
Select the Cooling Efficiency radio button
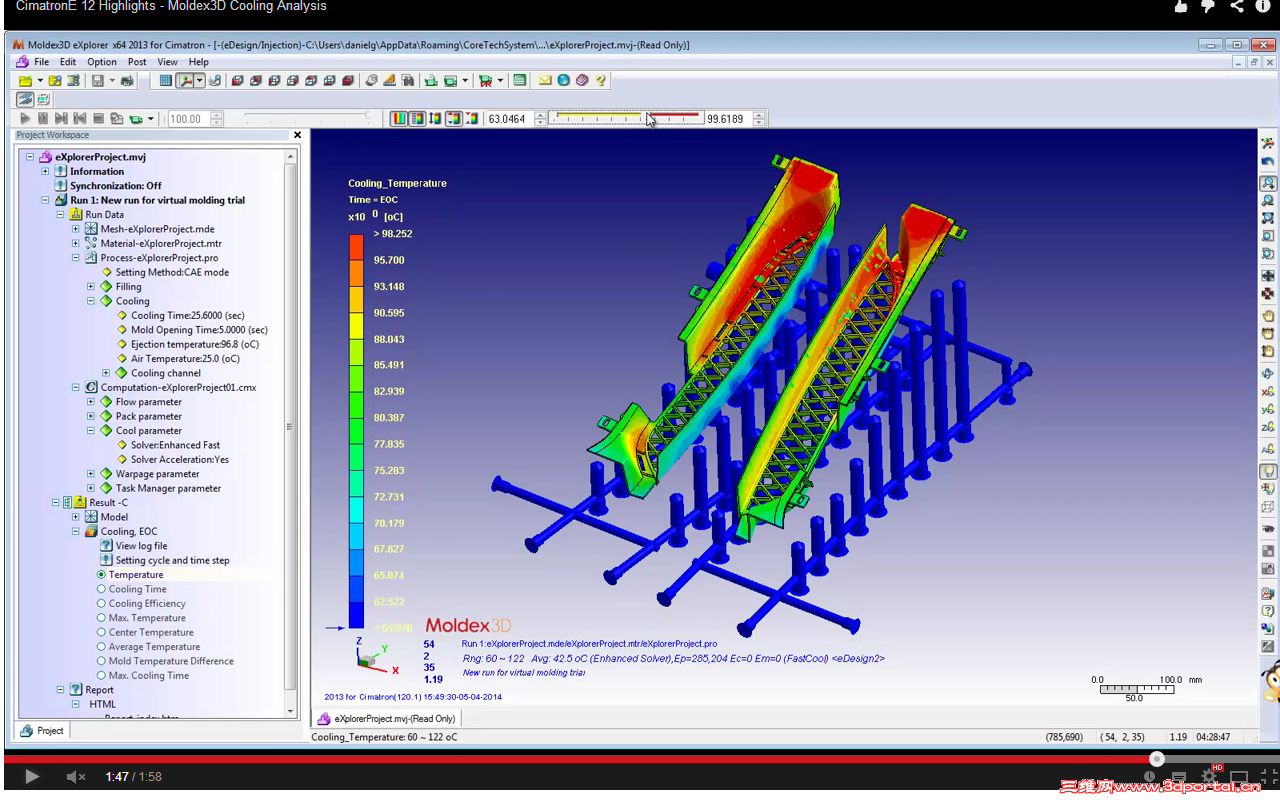coord(101,604)
